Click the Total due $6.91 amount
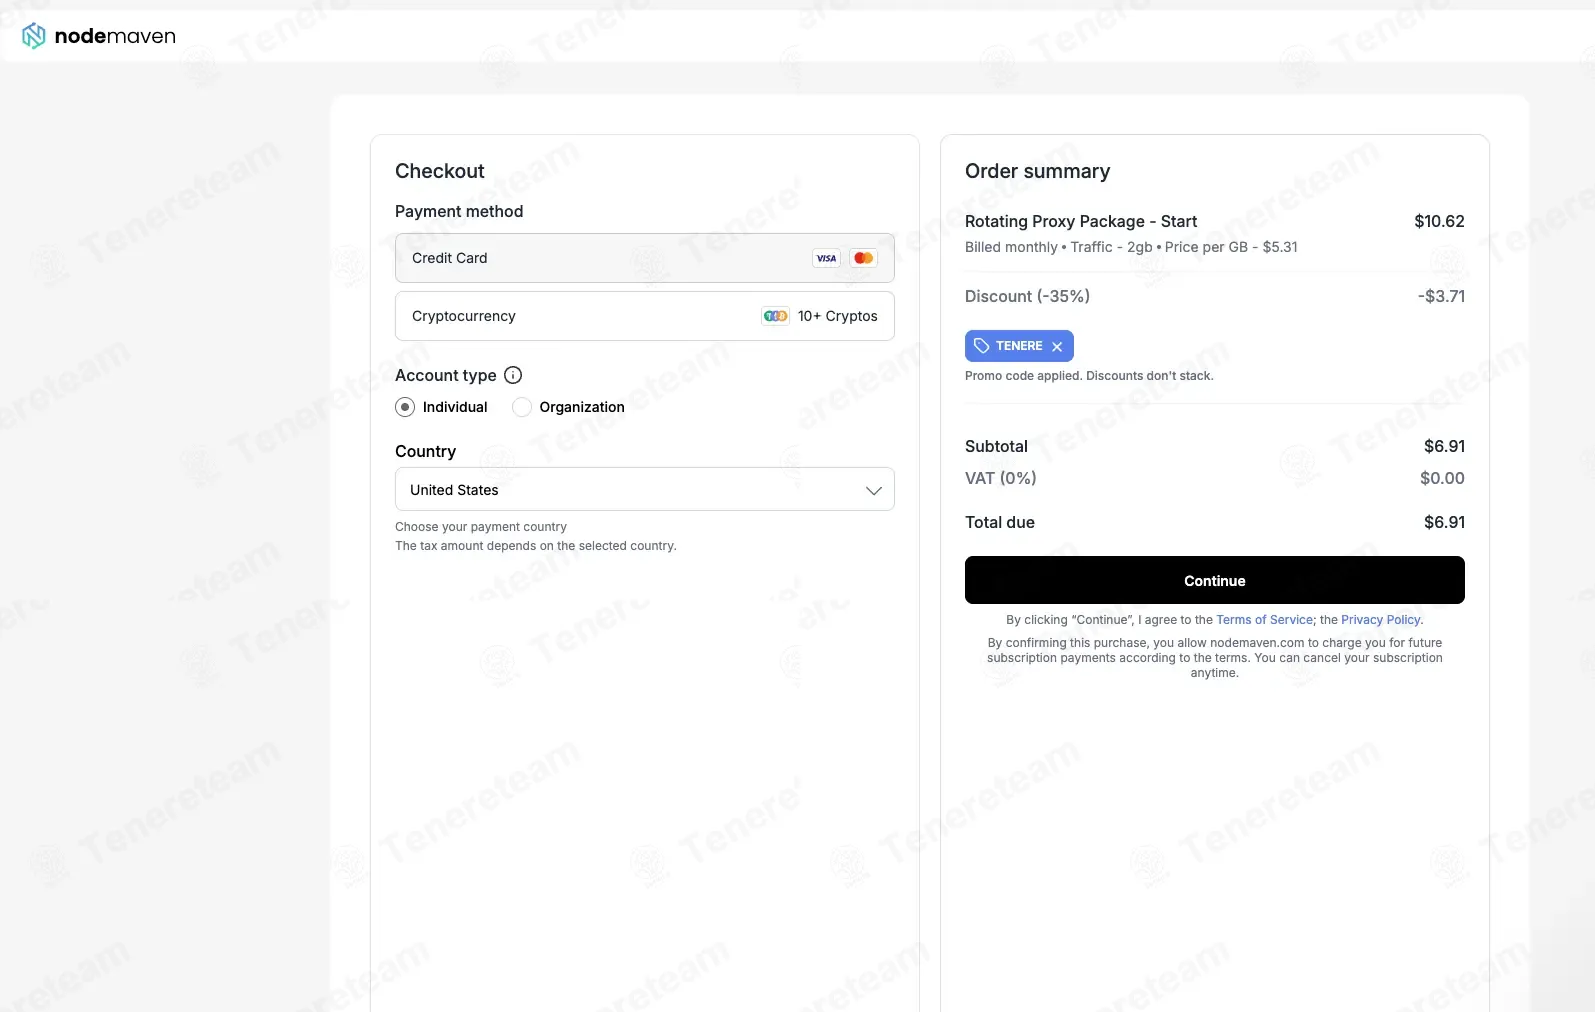Viewport: 1595px width, 1012px height. tap(1444, 522)
